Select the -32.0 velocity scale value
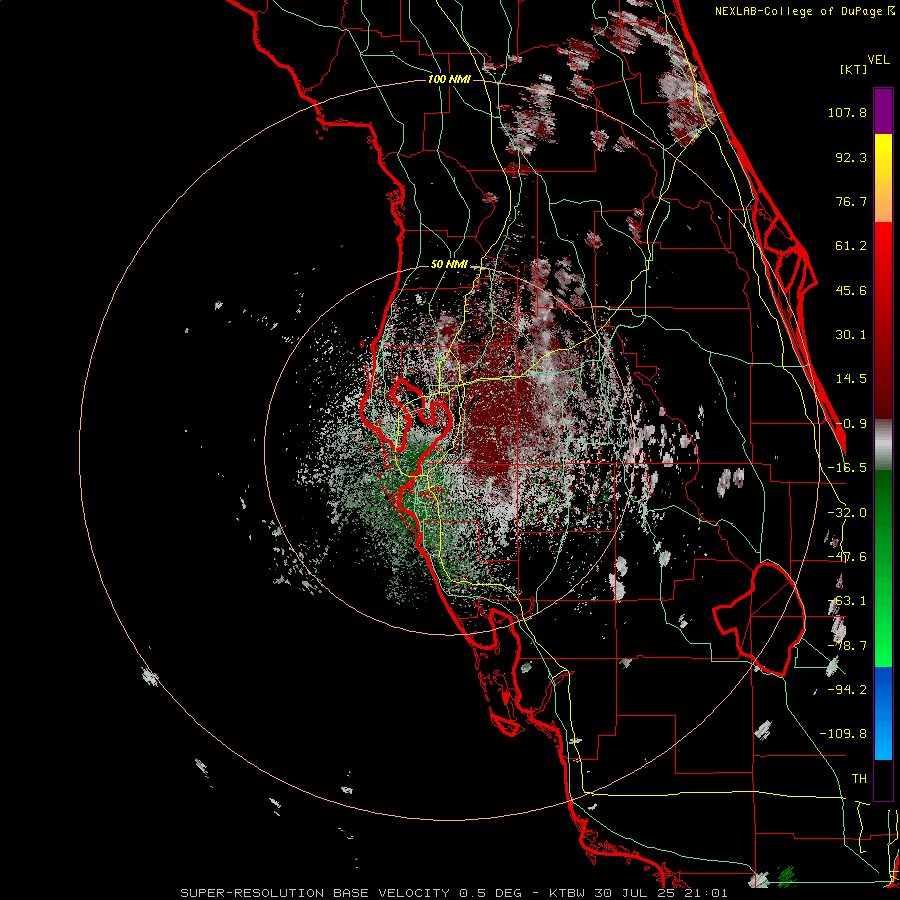The width and height of the screenshot is (900, 900). [x=847, y=513]
